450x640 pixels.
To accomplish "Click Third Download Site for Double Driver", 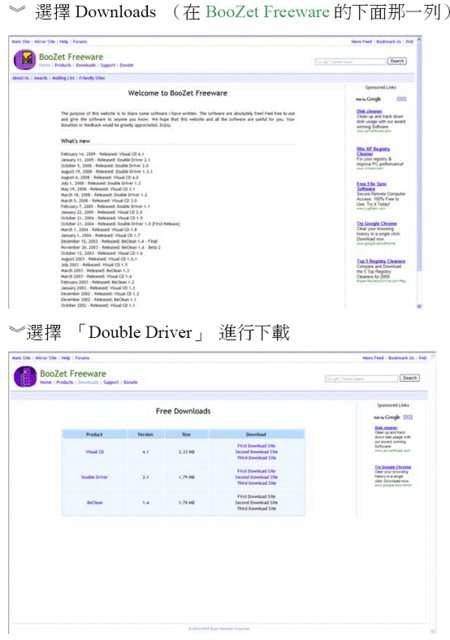I will (256, 483).
